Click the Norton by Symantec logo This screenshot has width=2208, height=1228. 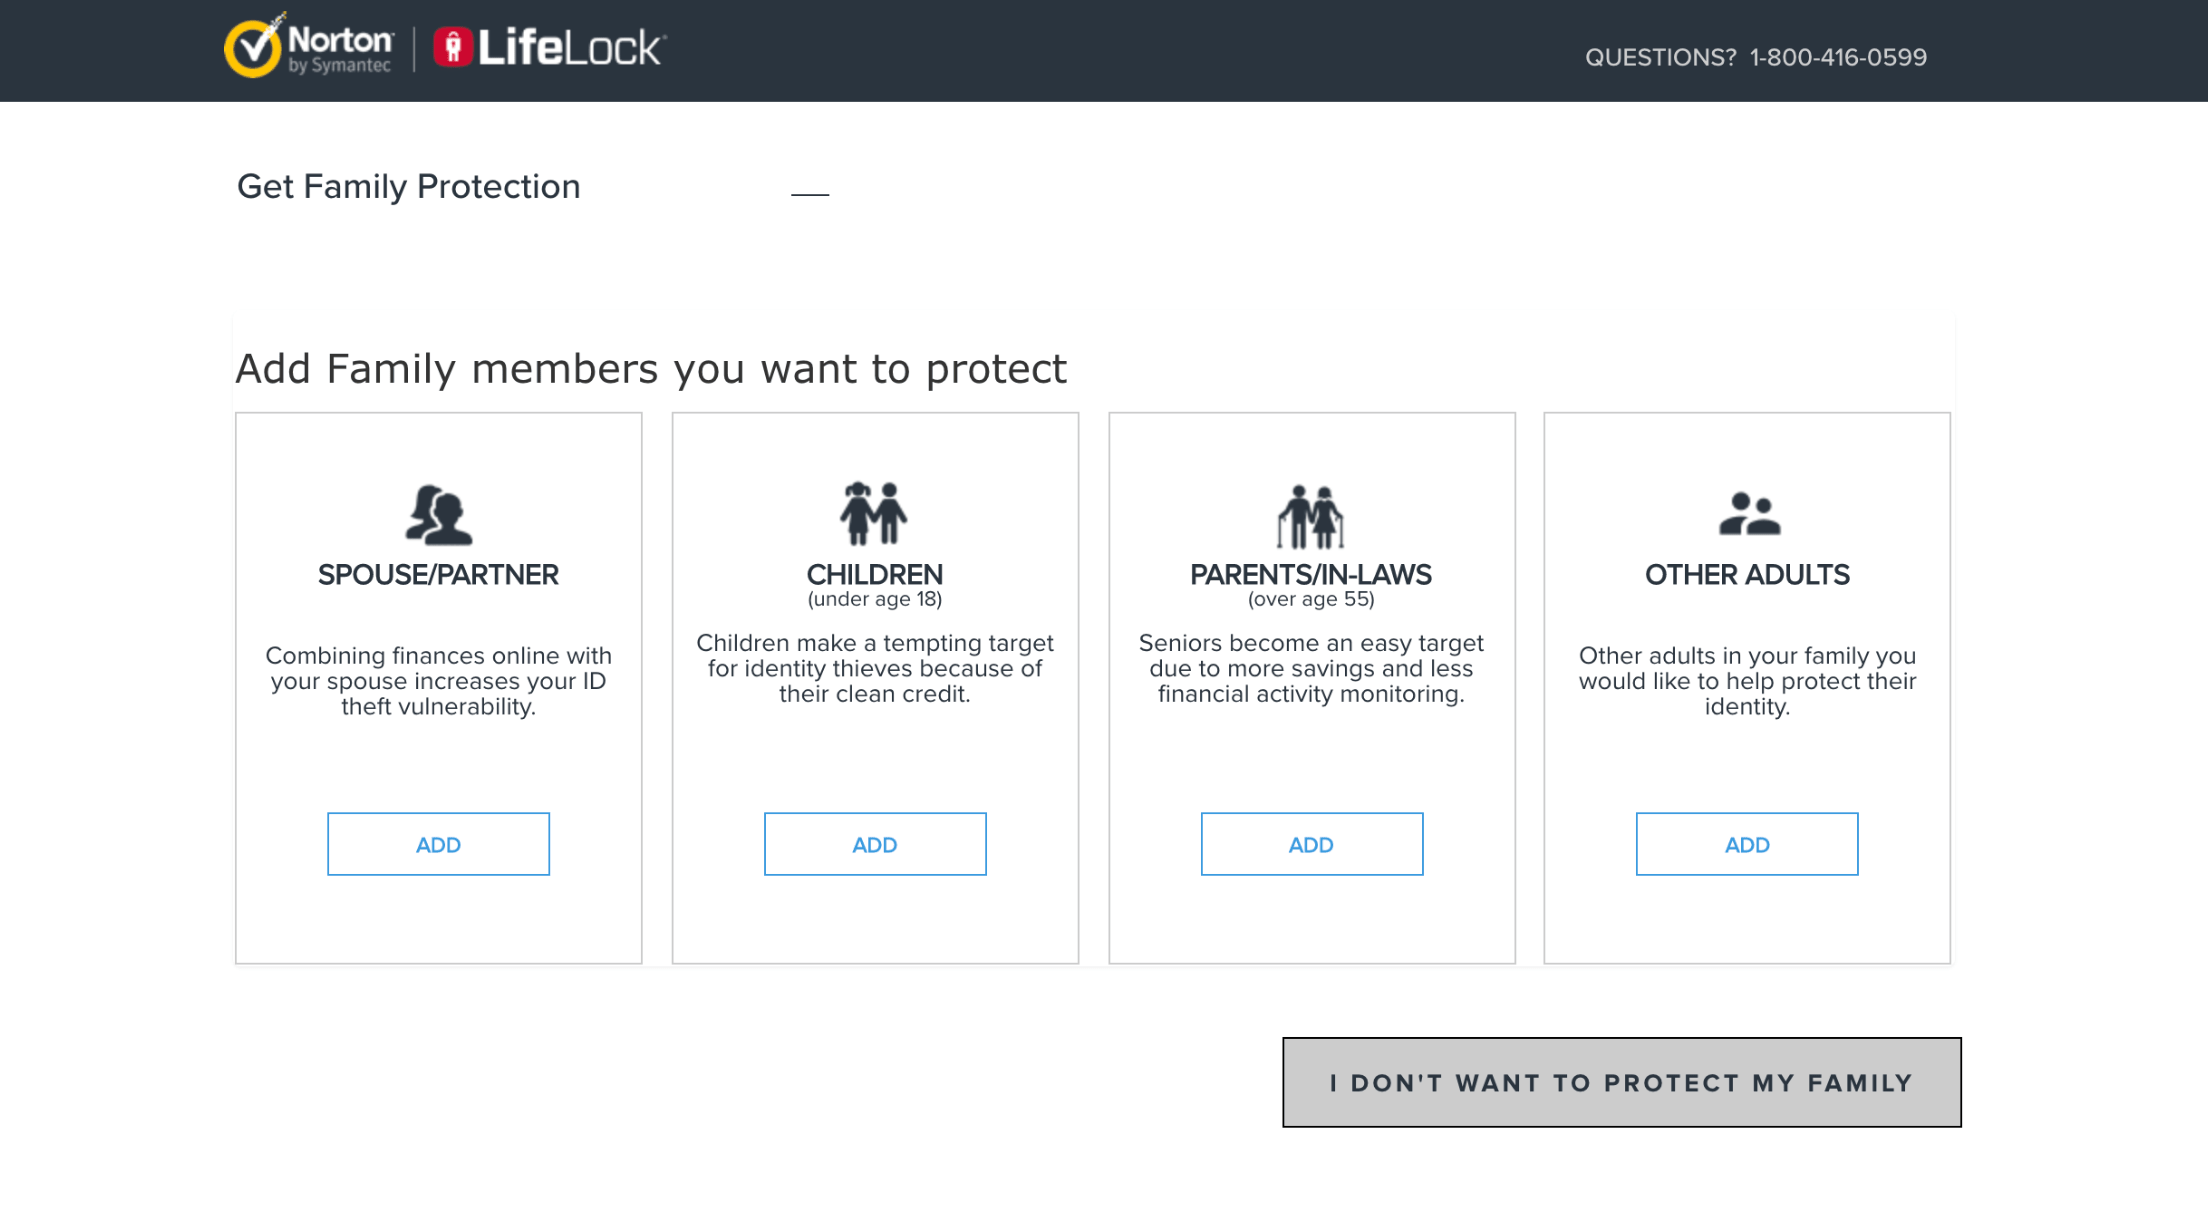point(309,46)
